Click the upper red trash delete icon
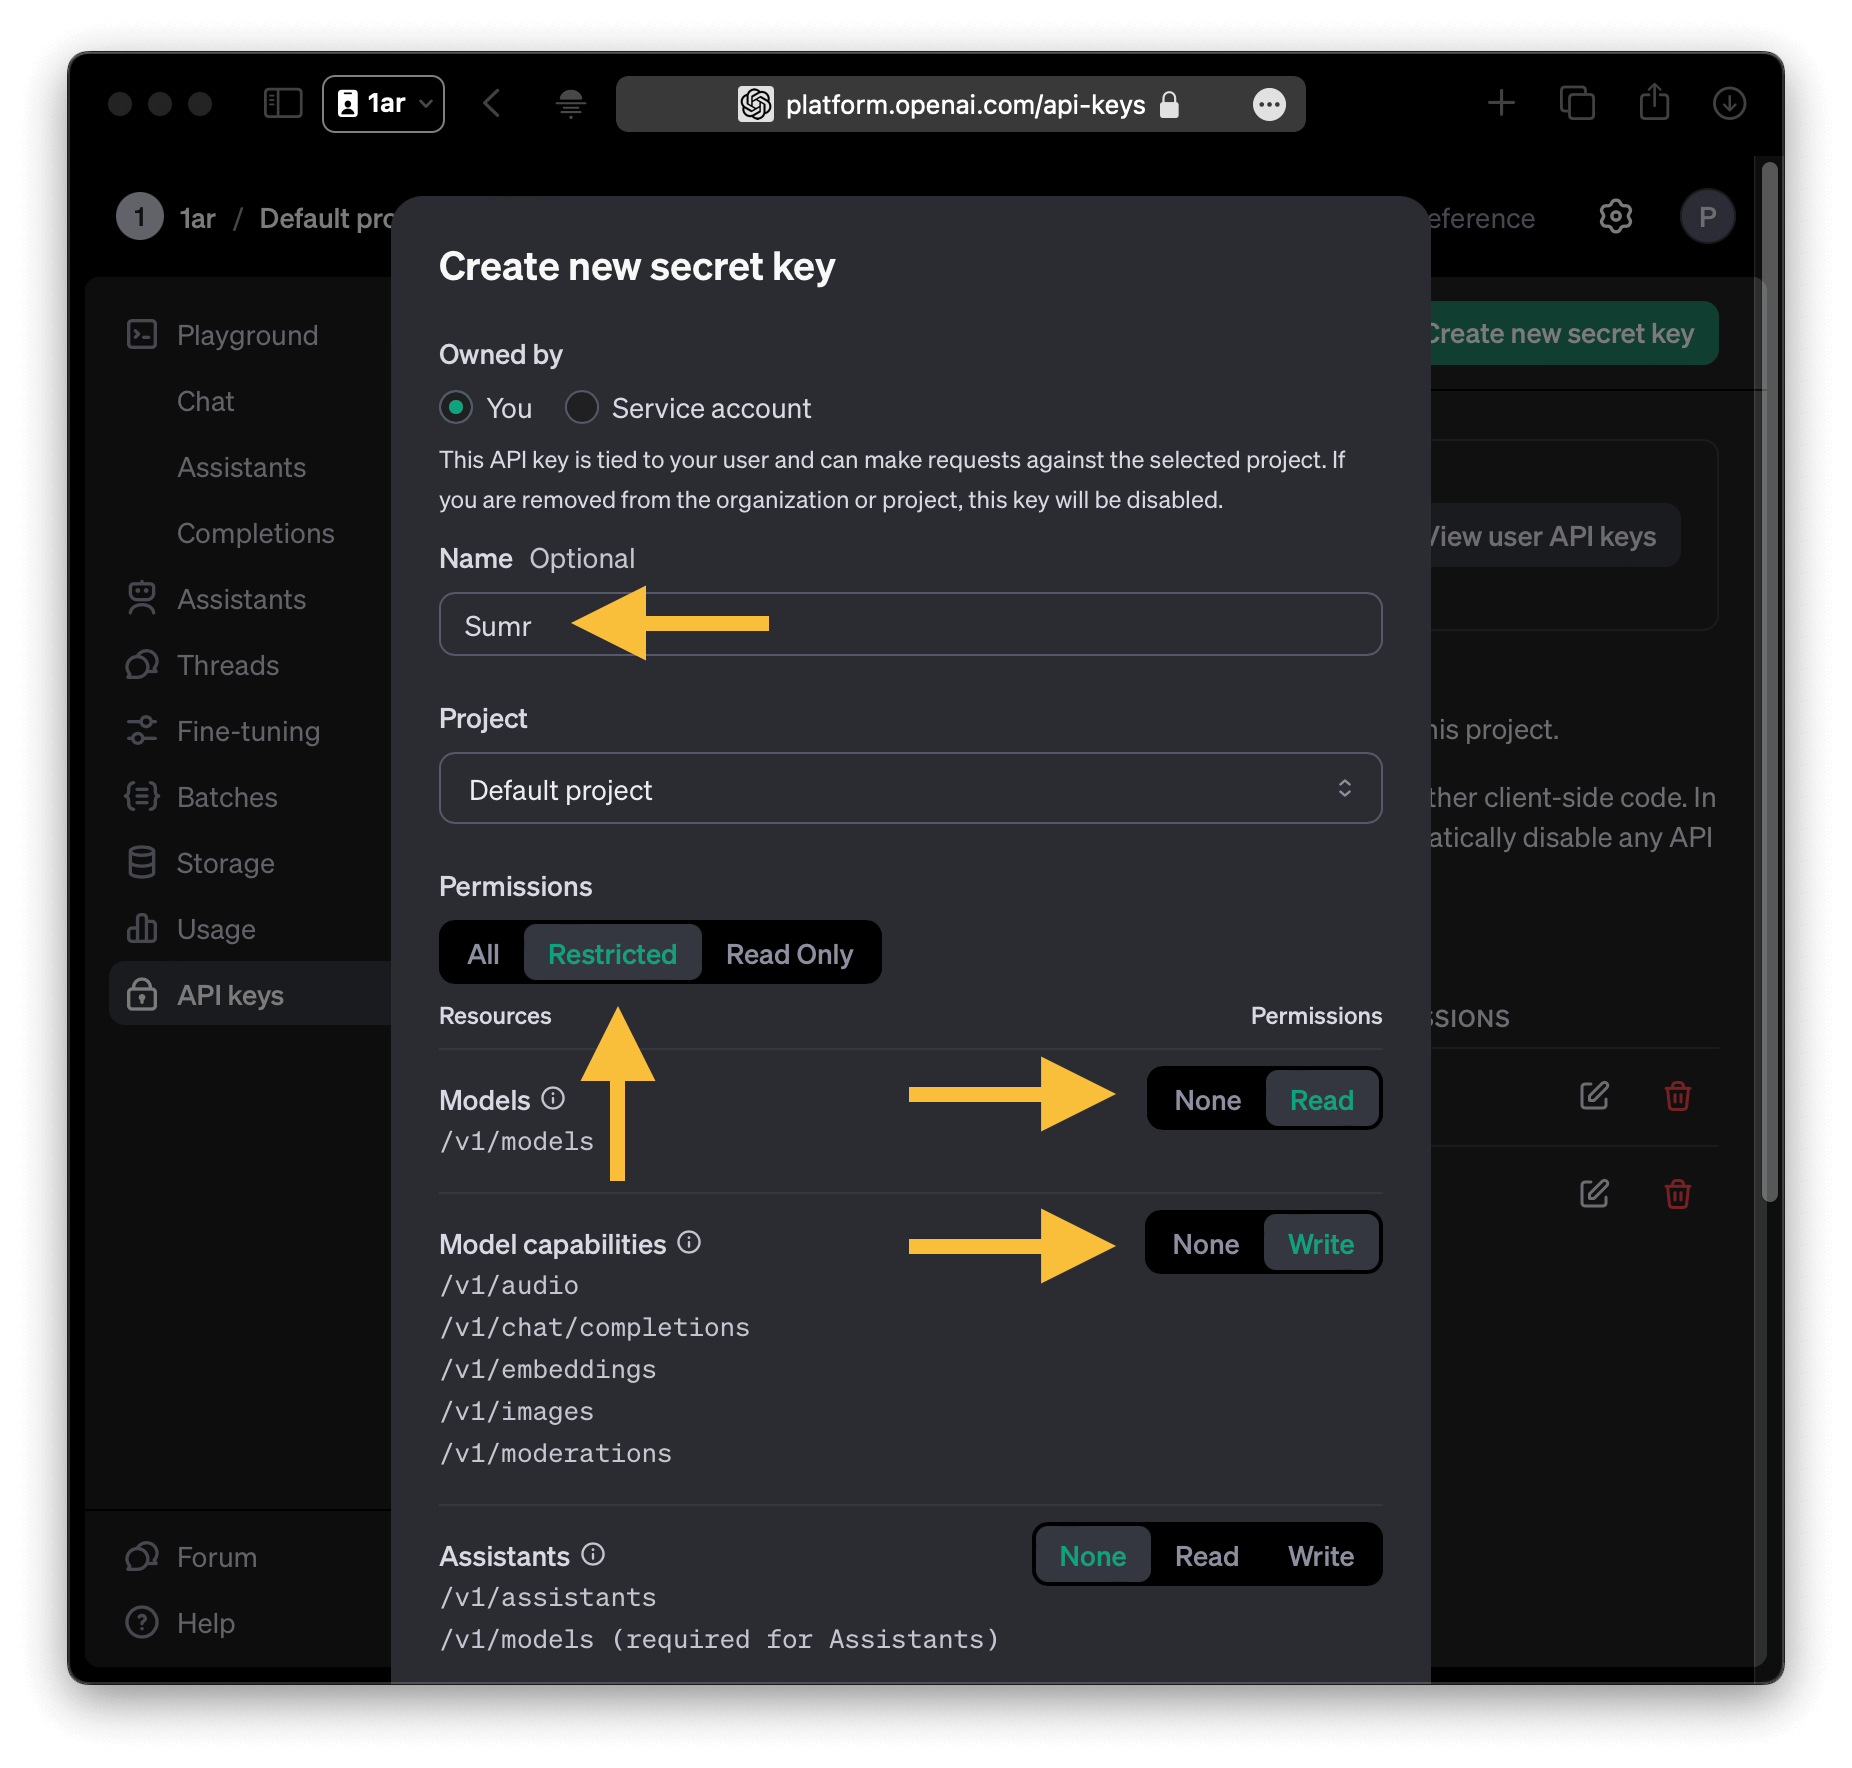The width and height of the screenshot is (1852, 1768). [1677, 1096]
